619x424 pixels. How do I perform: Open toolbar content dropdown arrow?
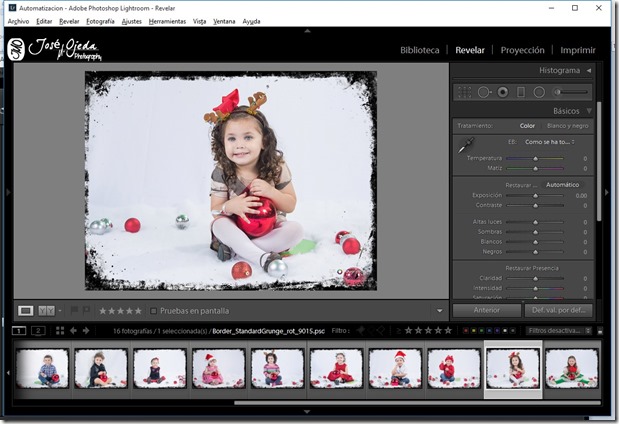pyautogui.click(x=439, y=311)
